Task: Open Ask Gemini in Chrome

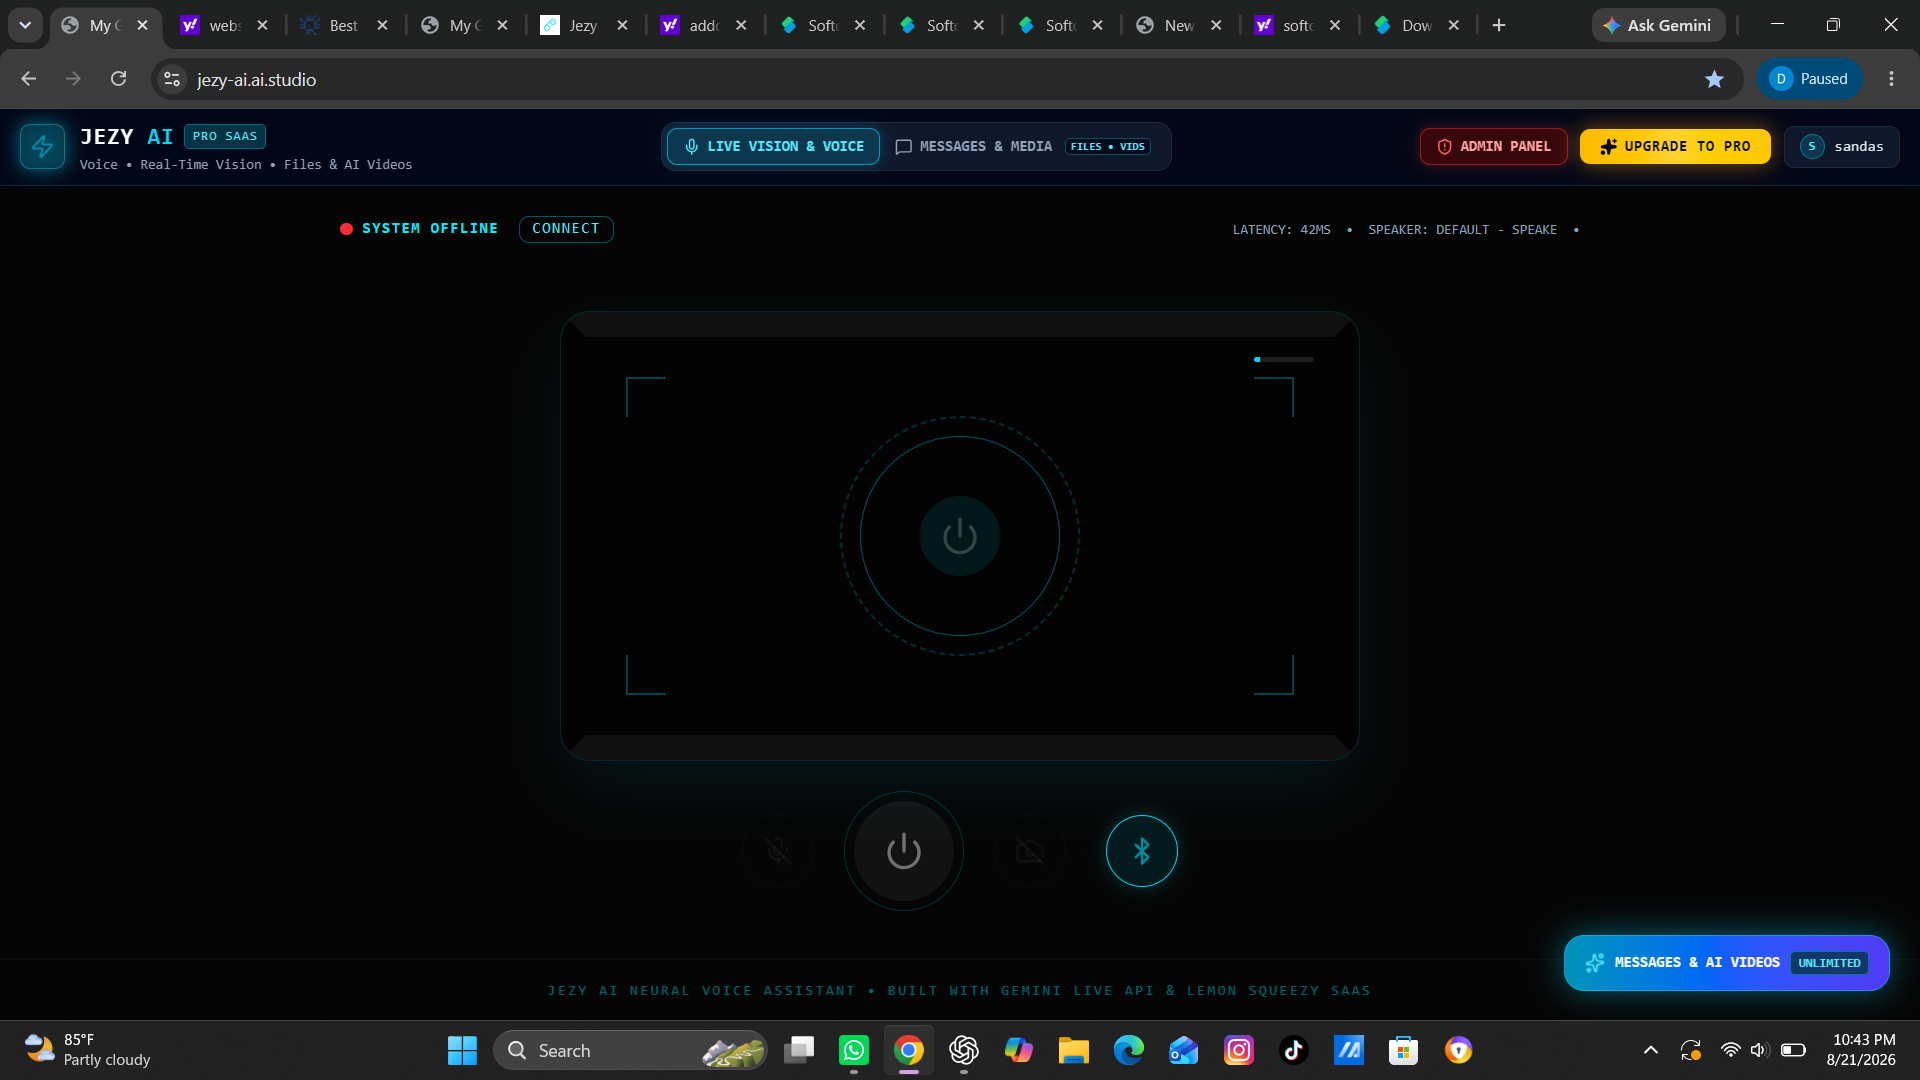Action: 1658,25
